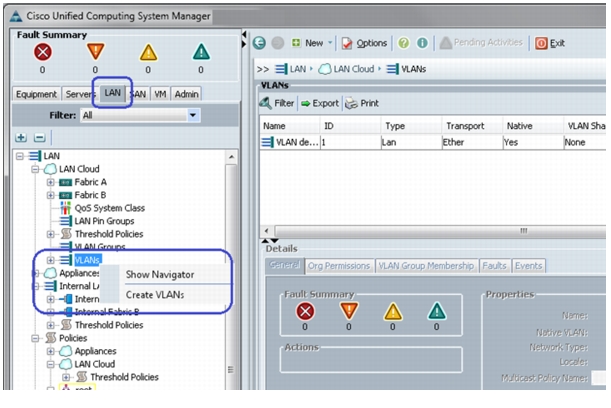Click the critical faults icon in Details Fault Summary
Screen dimensions: 611x408
click(305, 311)
